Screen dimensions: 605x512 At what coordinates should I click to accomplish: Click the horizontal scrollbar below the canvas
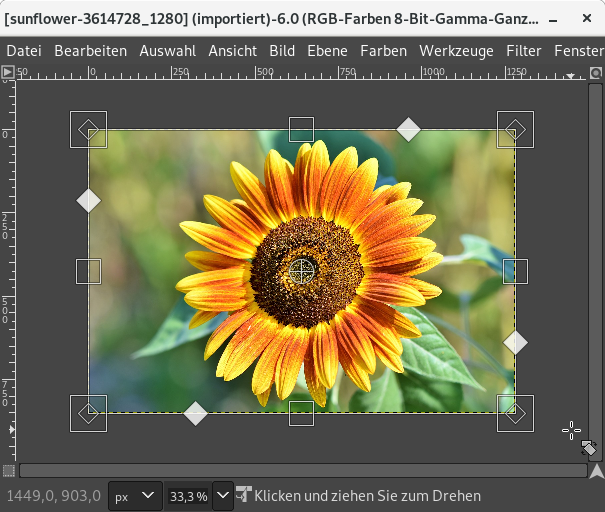(x=302, y=471)
